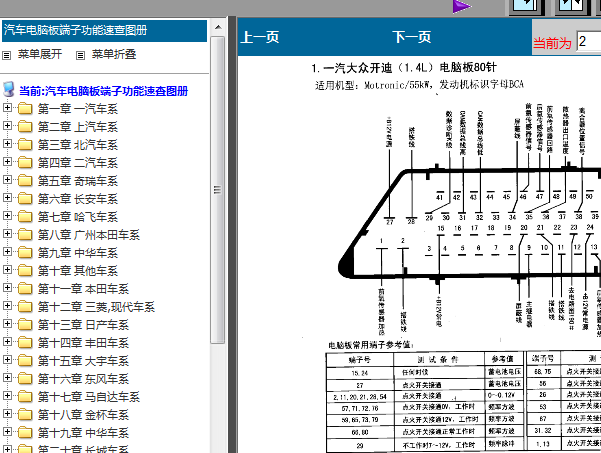Image resolution: width=601 pixels, height=453 pixels.
Task: Click the folder icon of 第十四章 丰田车系
Action: (25, 343)
